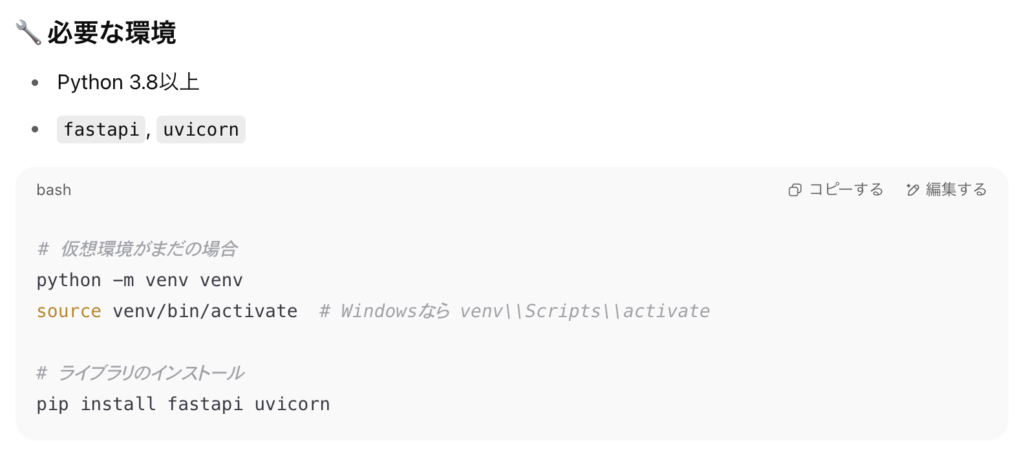Click the pencil edit icon beside 編集する
The image size is (1024, 456).
point(913,190)
